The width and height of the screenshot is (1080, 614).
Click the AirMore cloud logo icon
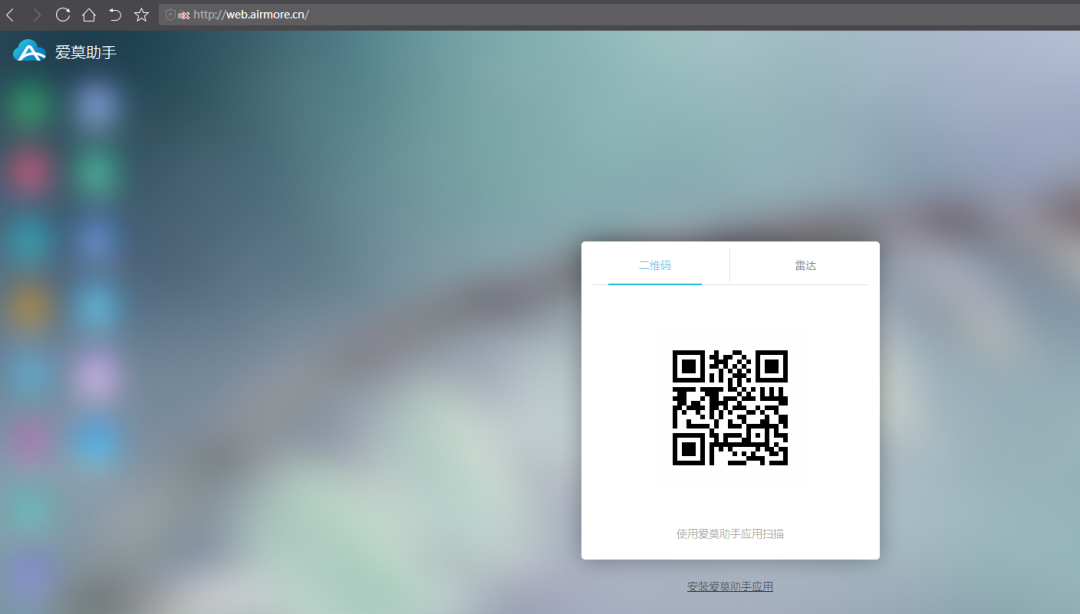click(29, 51)
